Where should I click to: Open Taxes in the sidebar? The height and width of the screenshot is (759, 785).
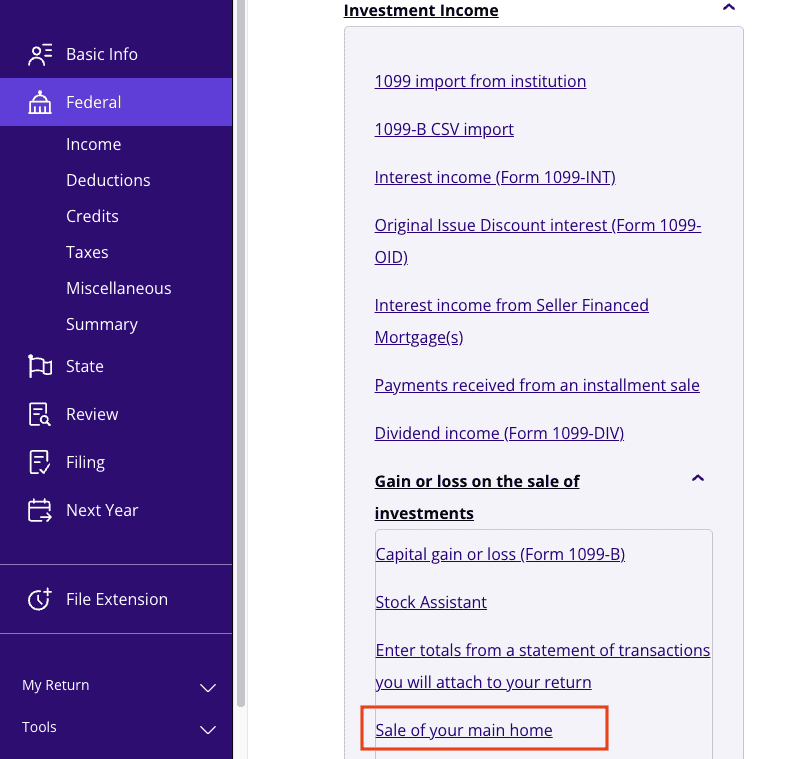[87, 252]
